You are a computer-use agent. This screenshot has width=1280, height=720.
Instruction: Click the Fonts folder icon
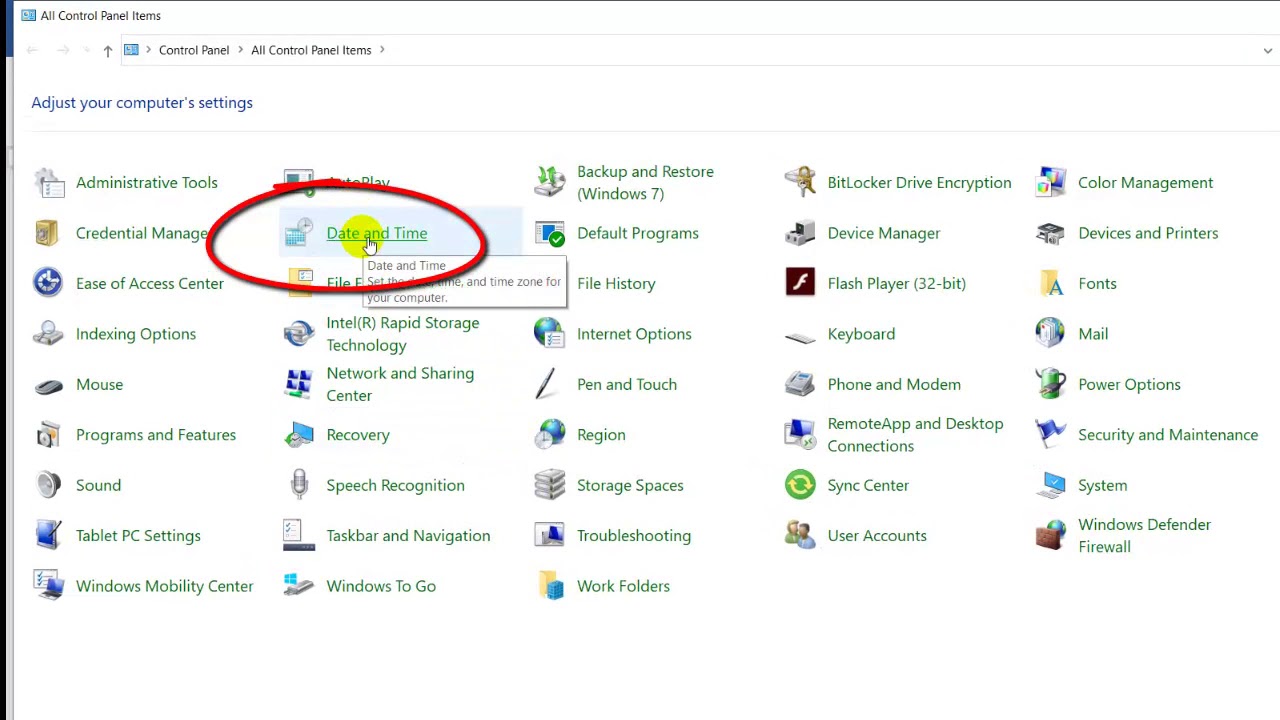coord(1050,283)
